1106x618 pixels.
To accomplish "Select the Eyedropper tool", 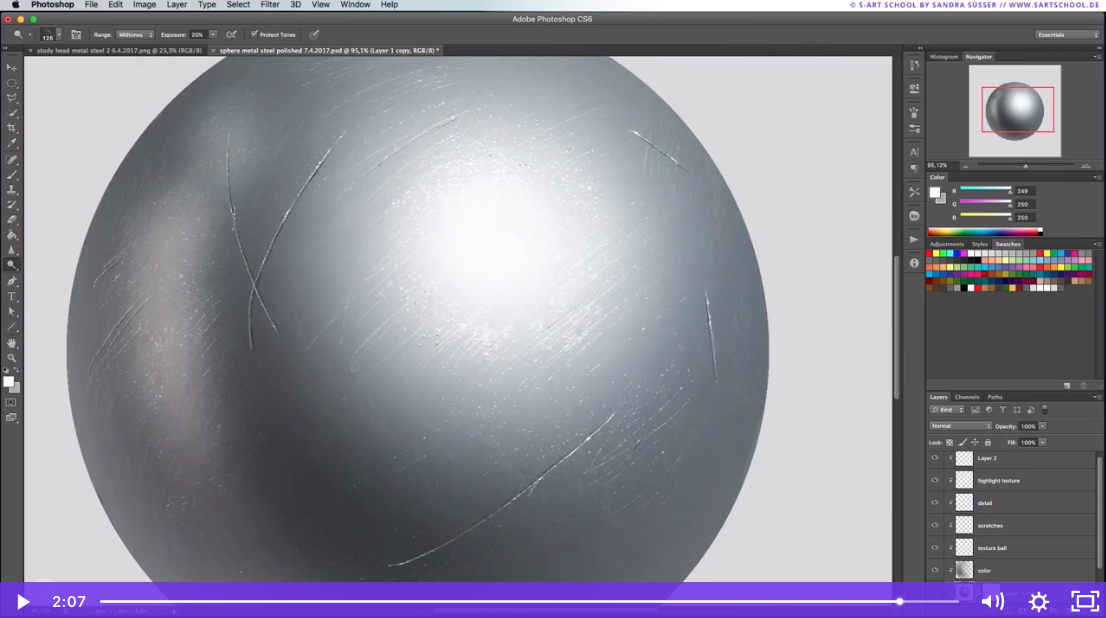I will [x=12, y=143].
